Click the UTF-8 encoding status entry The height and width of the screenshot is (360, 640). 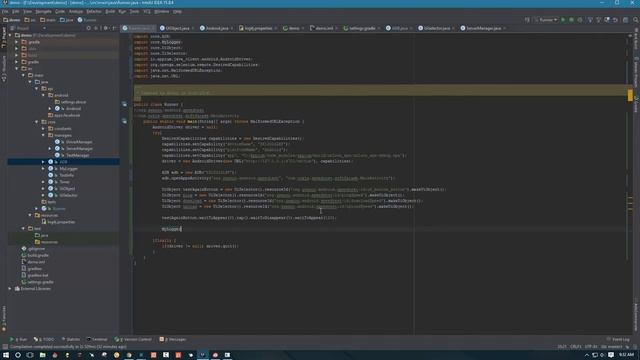[x=590, y=347]
